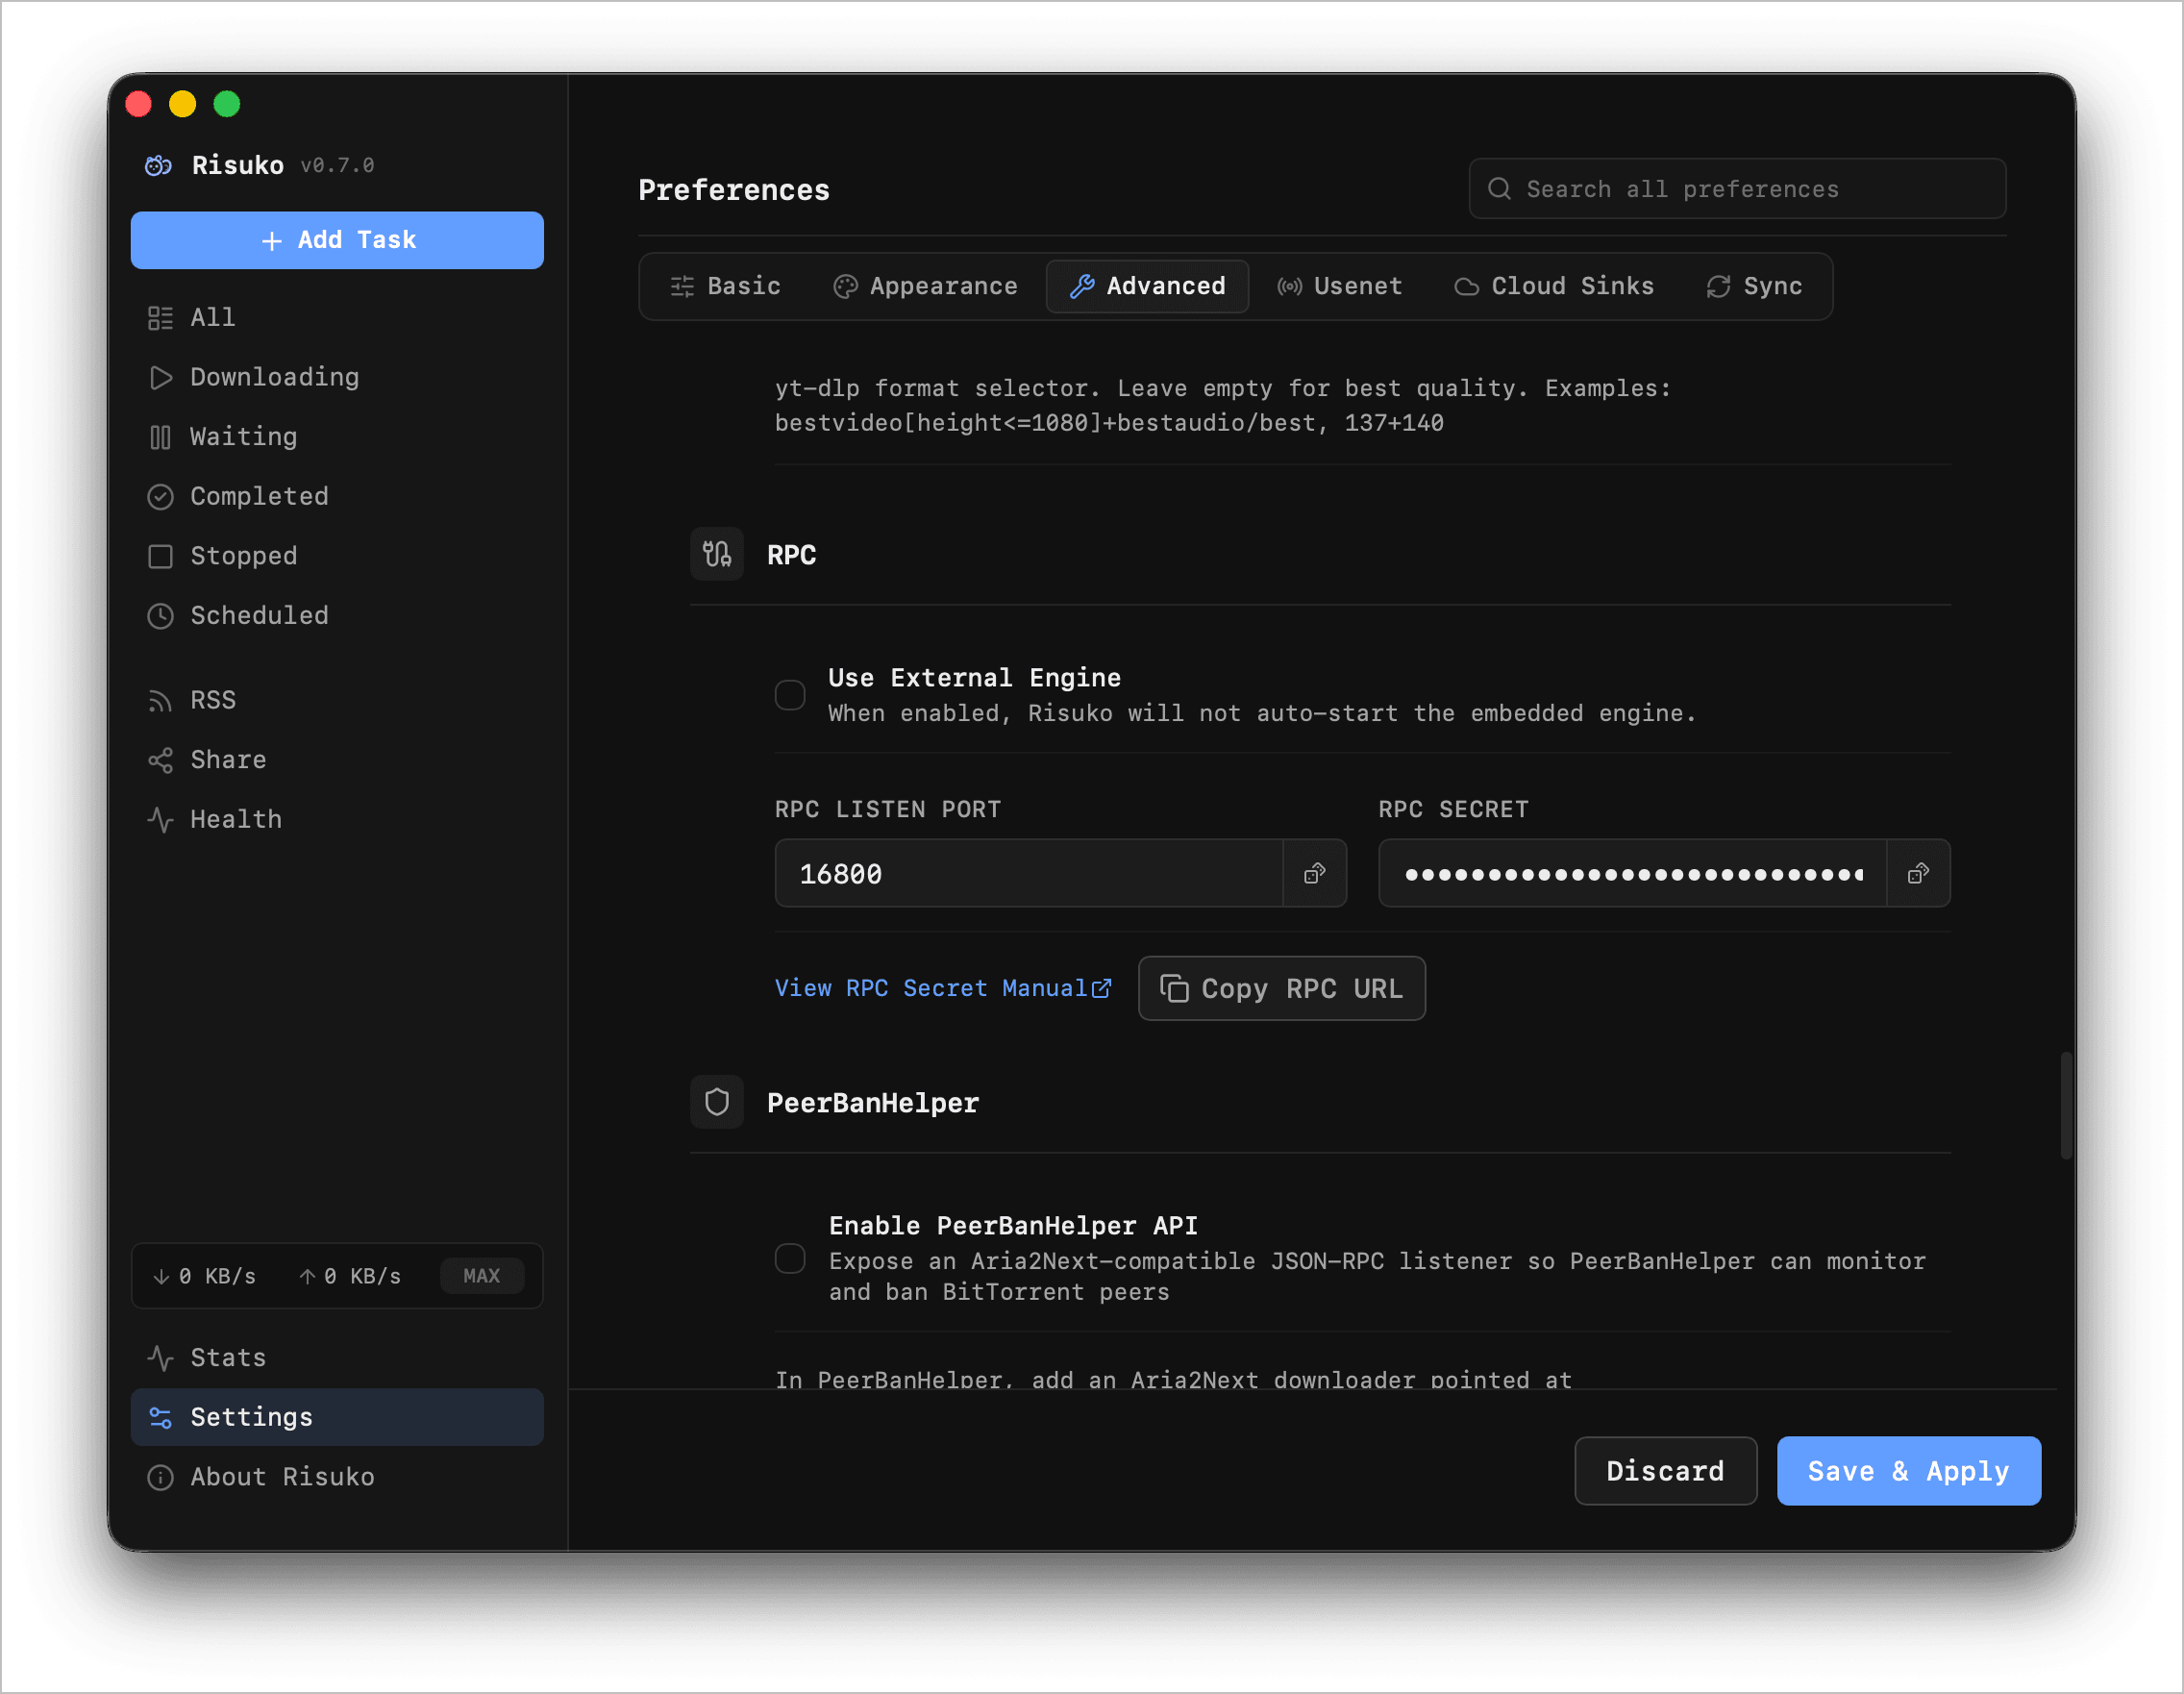Open the All tasks list
2184x1694 pixels.
pos(337,318)
